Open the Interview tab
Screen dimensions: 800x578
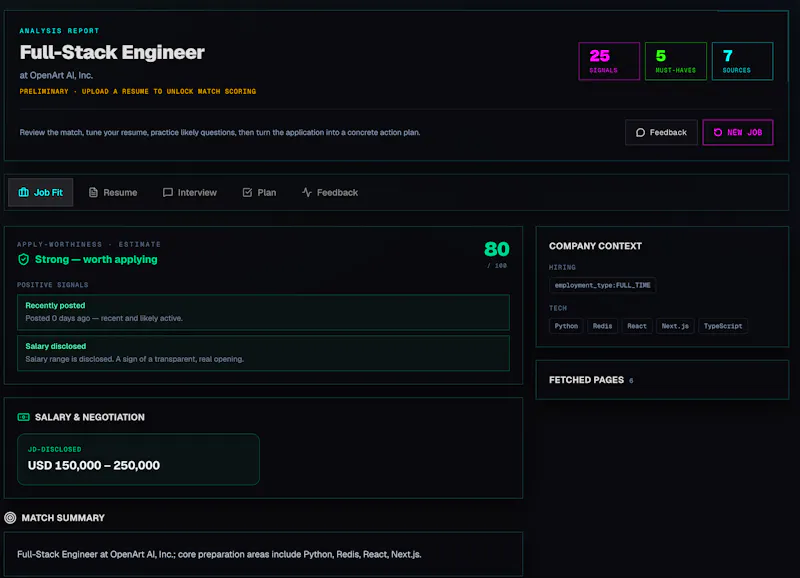tap(190, 192)
